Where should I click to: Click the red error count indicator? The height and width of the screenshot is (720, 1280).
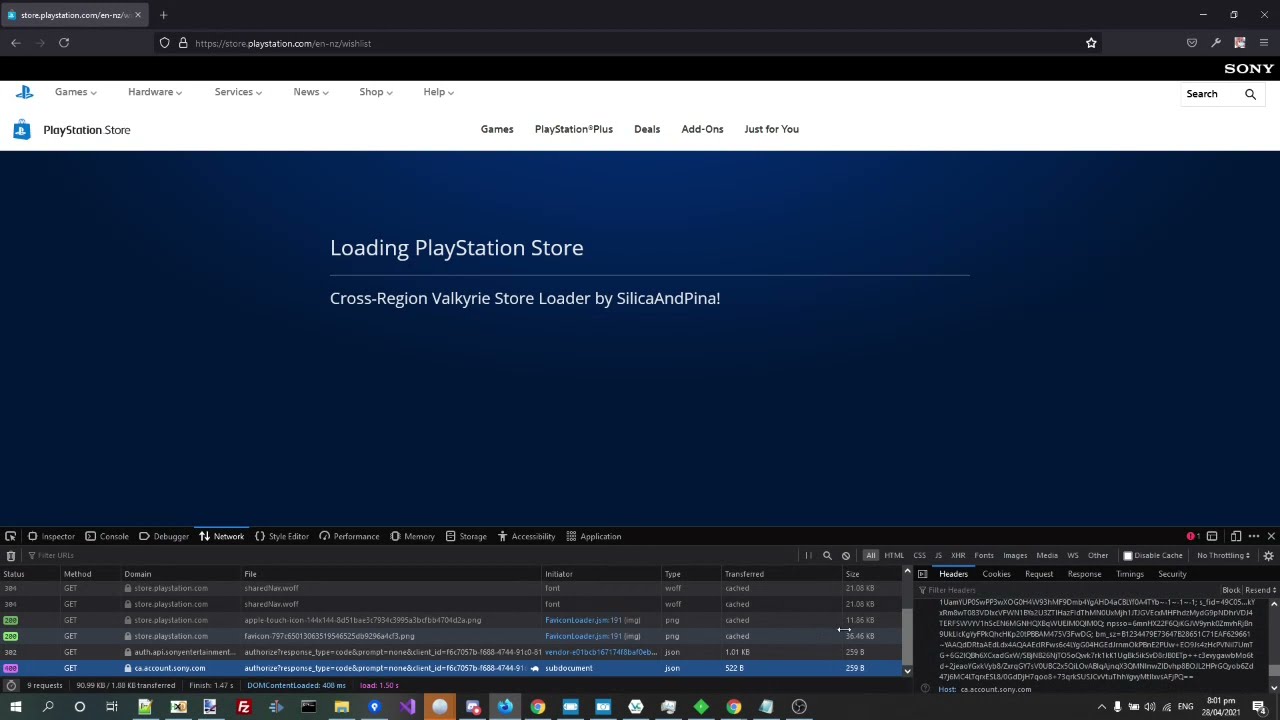coord(1192,536)
